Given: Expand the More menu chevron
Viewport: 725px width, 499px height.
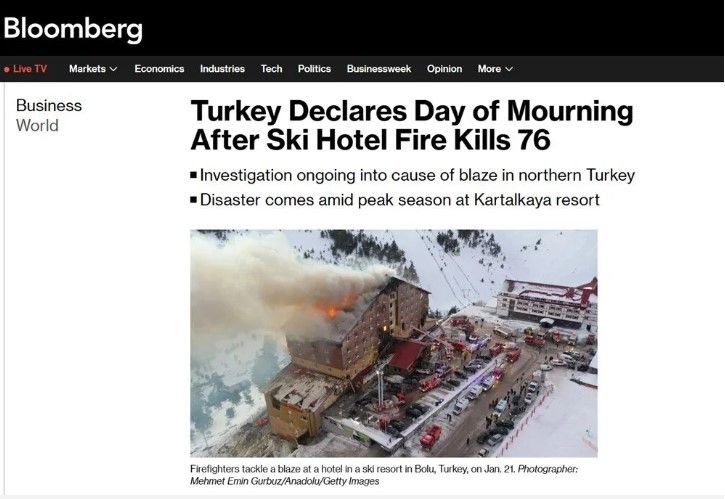Looking at the screenshot, I should click(509, 69).
